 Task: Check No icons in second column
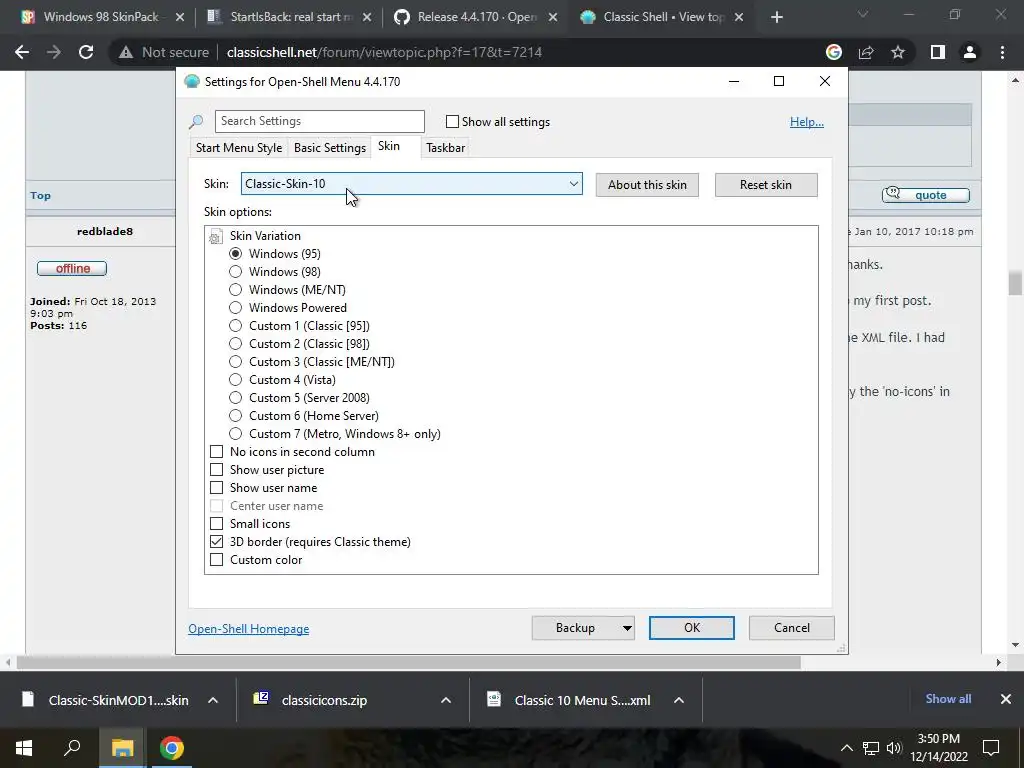click(216, 452)
